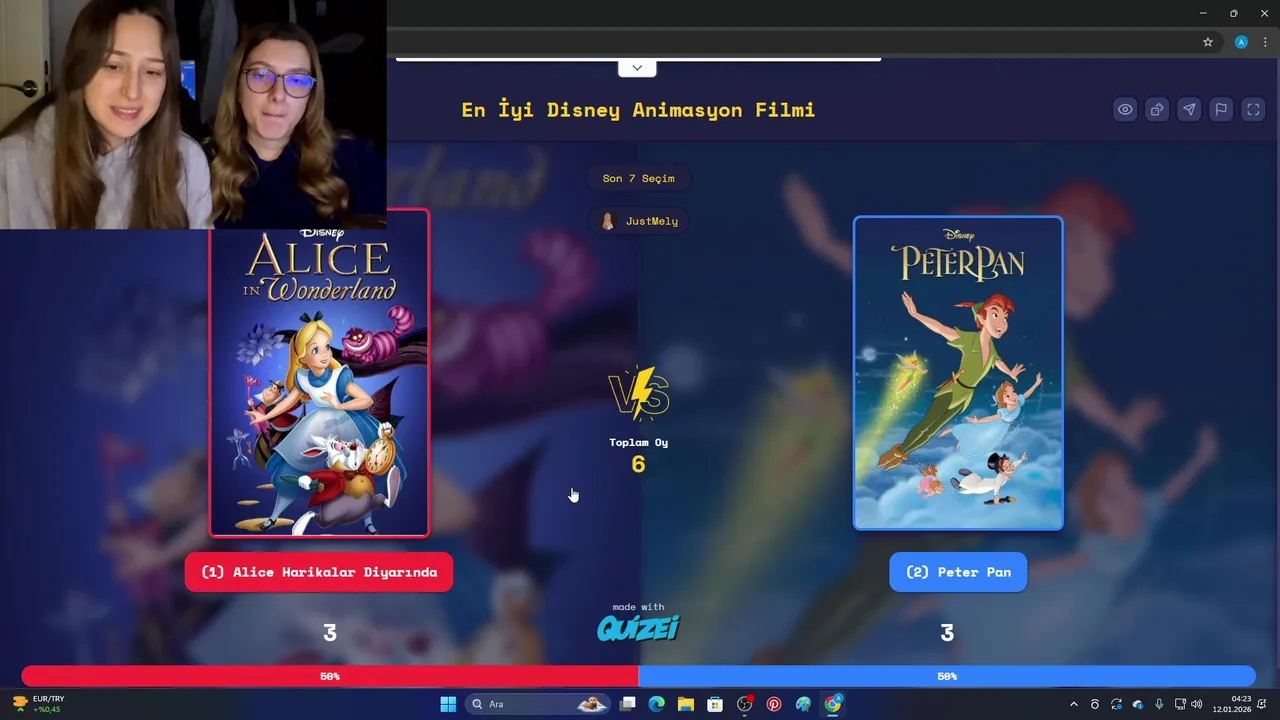Switch to Chrome taskbar icon
Screen dimensions: 1280x720
(x=833, y=704)
